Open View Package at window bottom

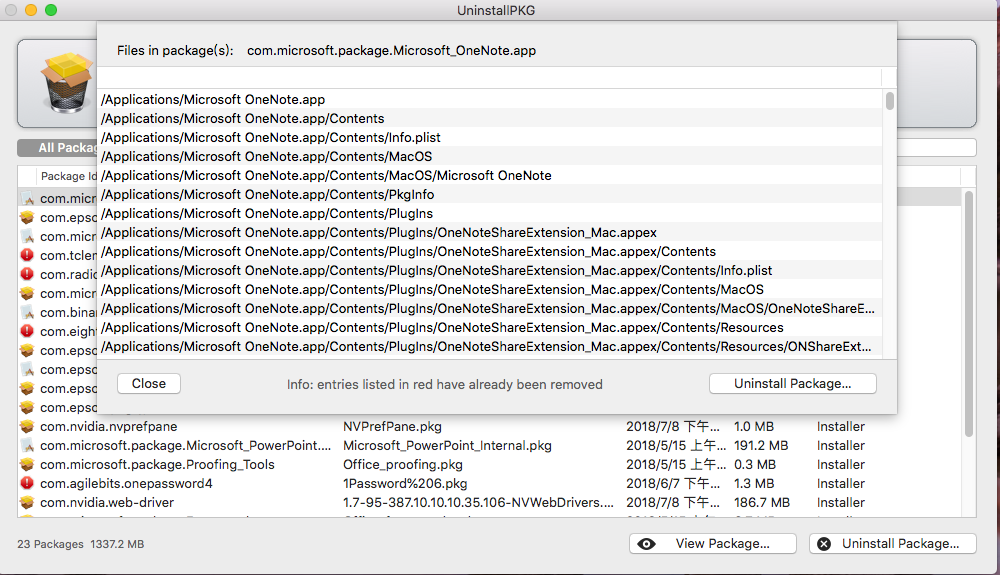712,543
